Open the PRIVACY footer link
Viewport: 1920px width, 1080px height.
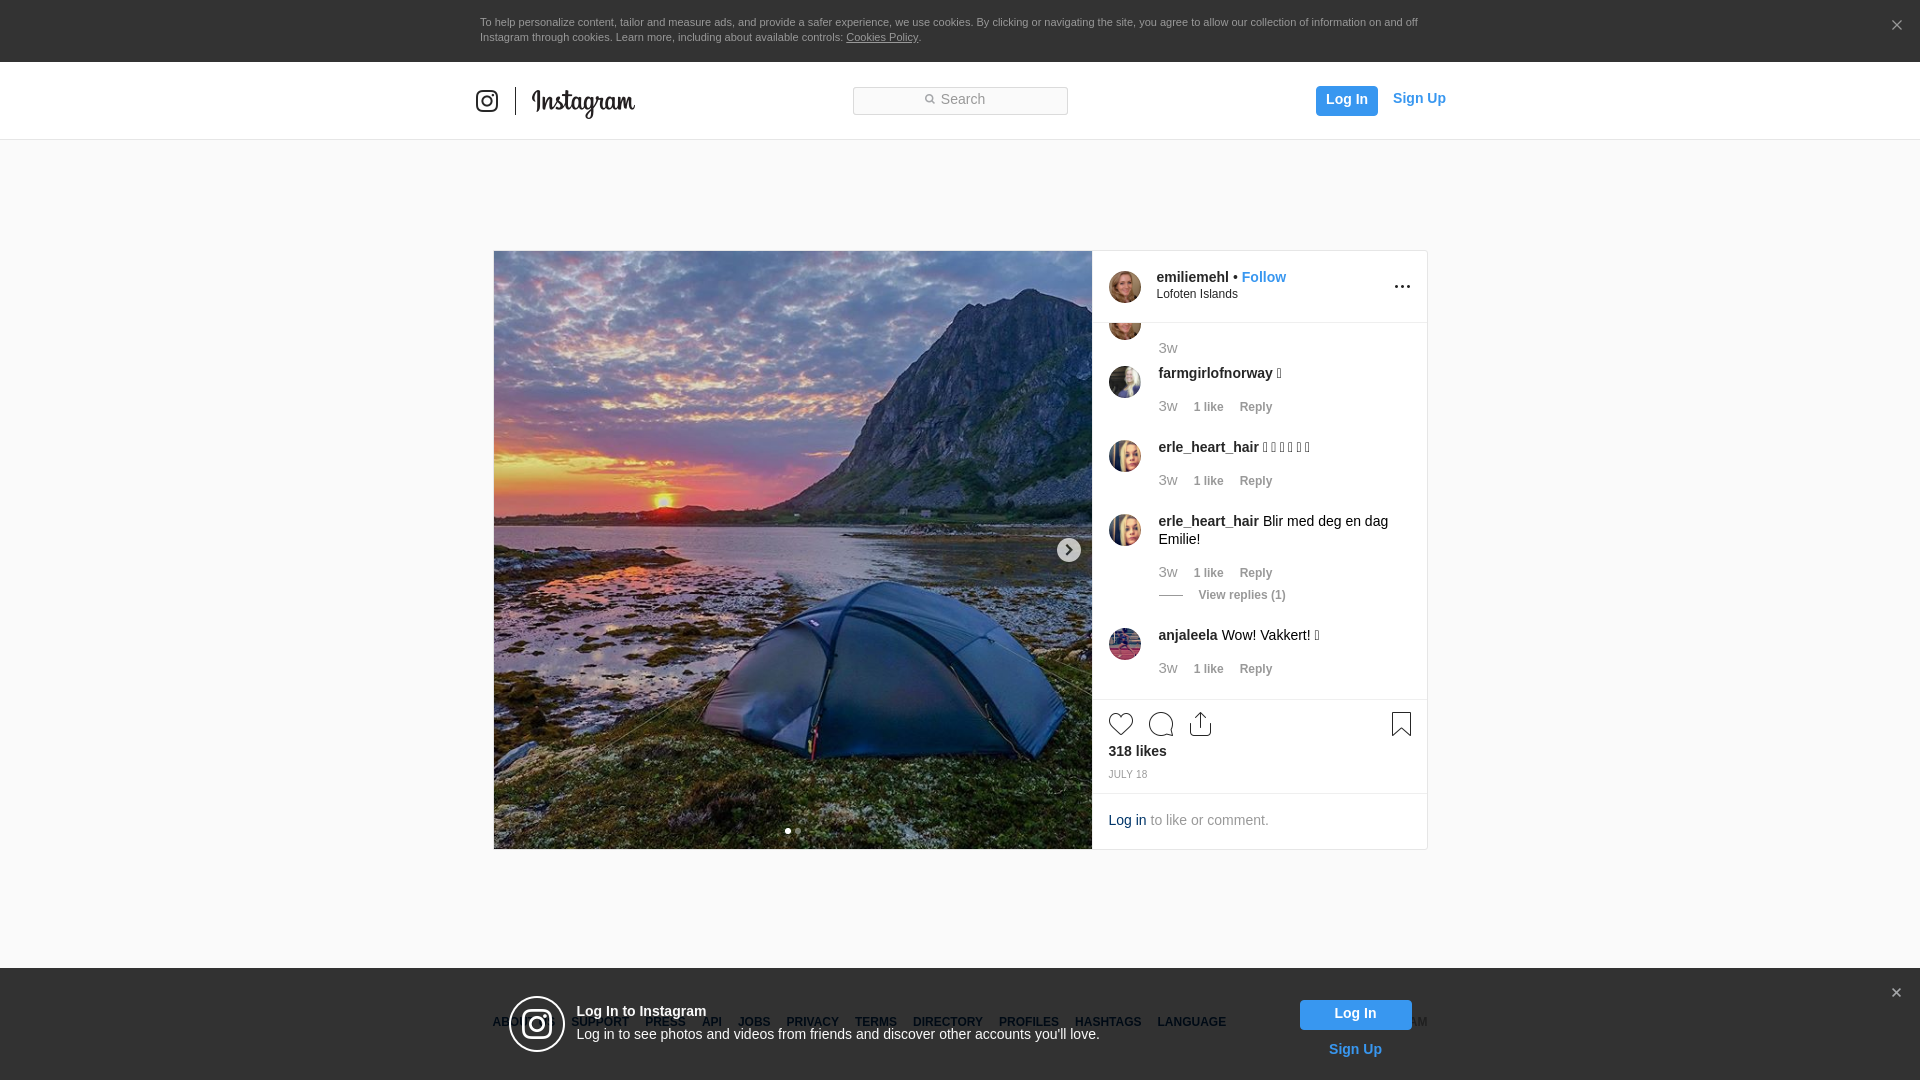[812, 1022]
